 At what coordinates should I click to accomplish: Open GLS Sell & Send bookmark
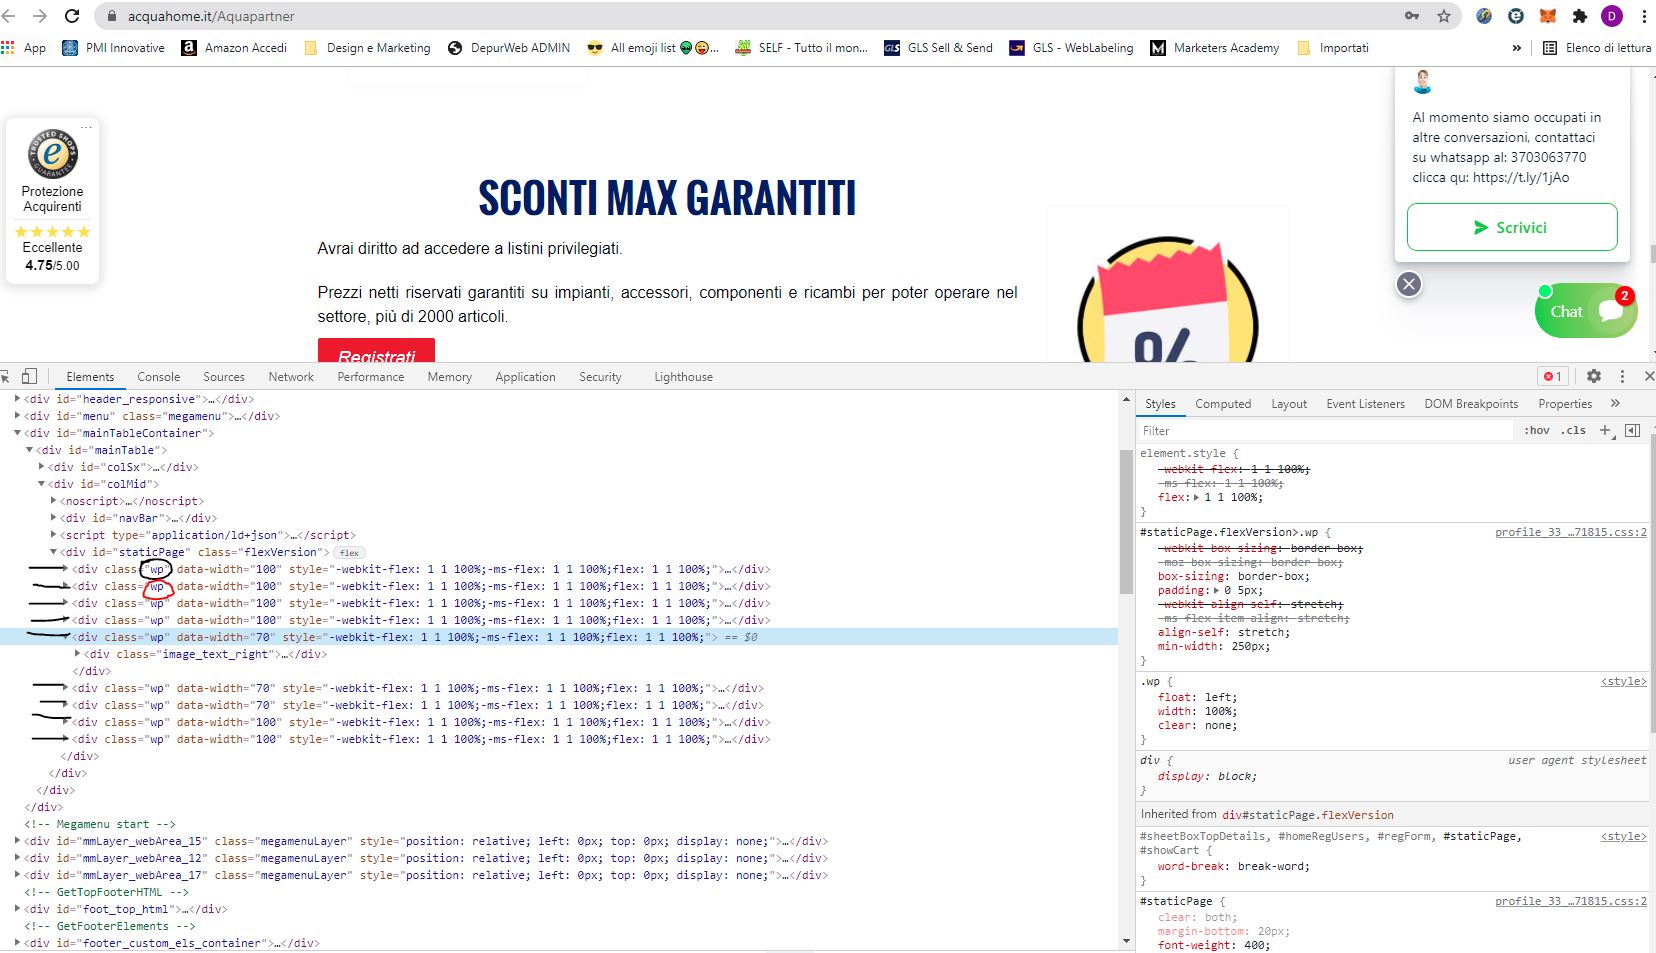coord(938,47)
